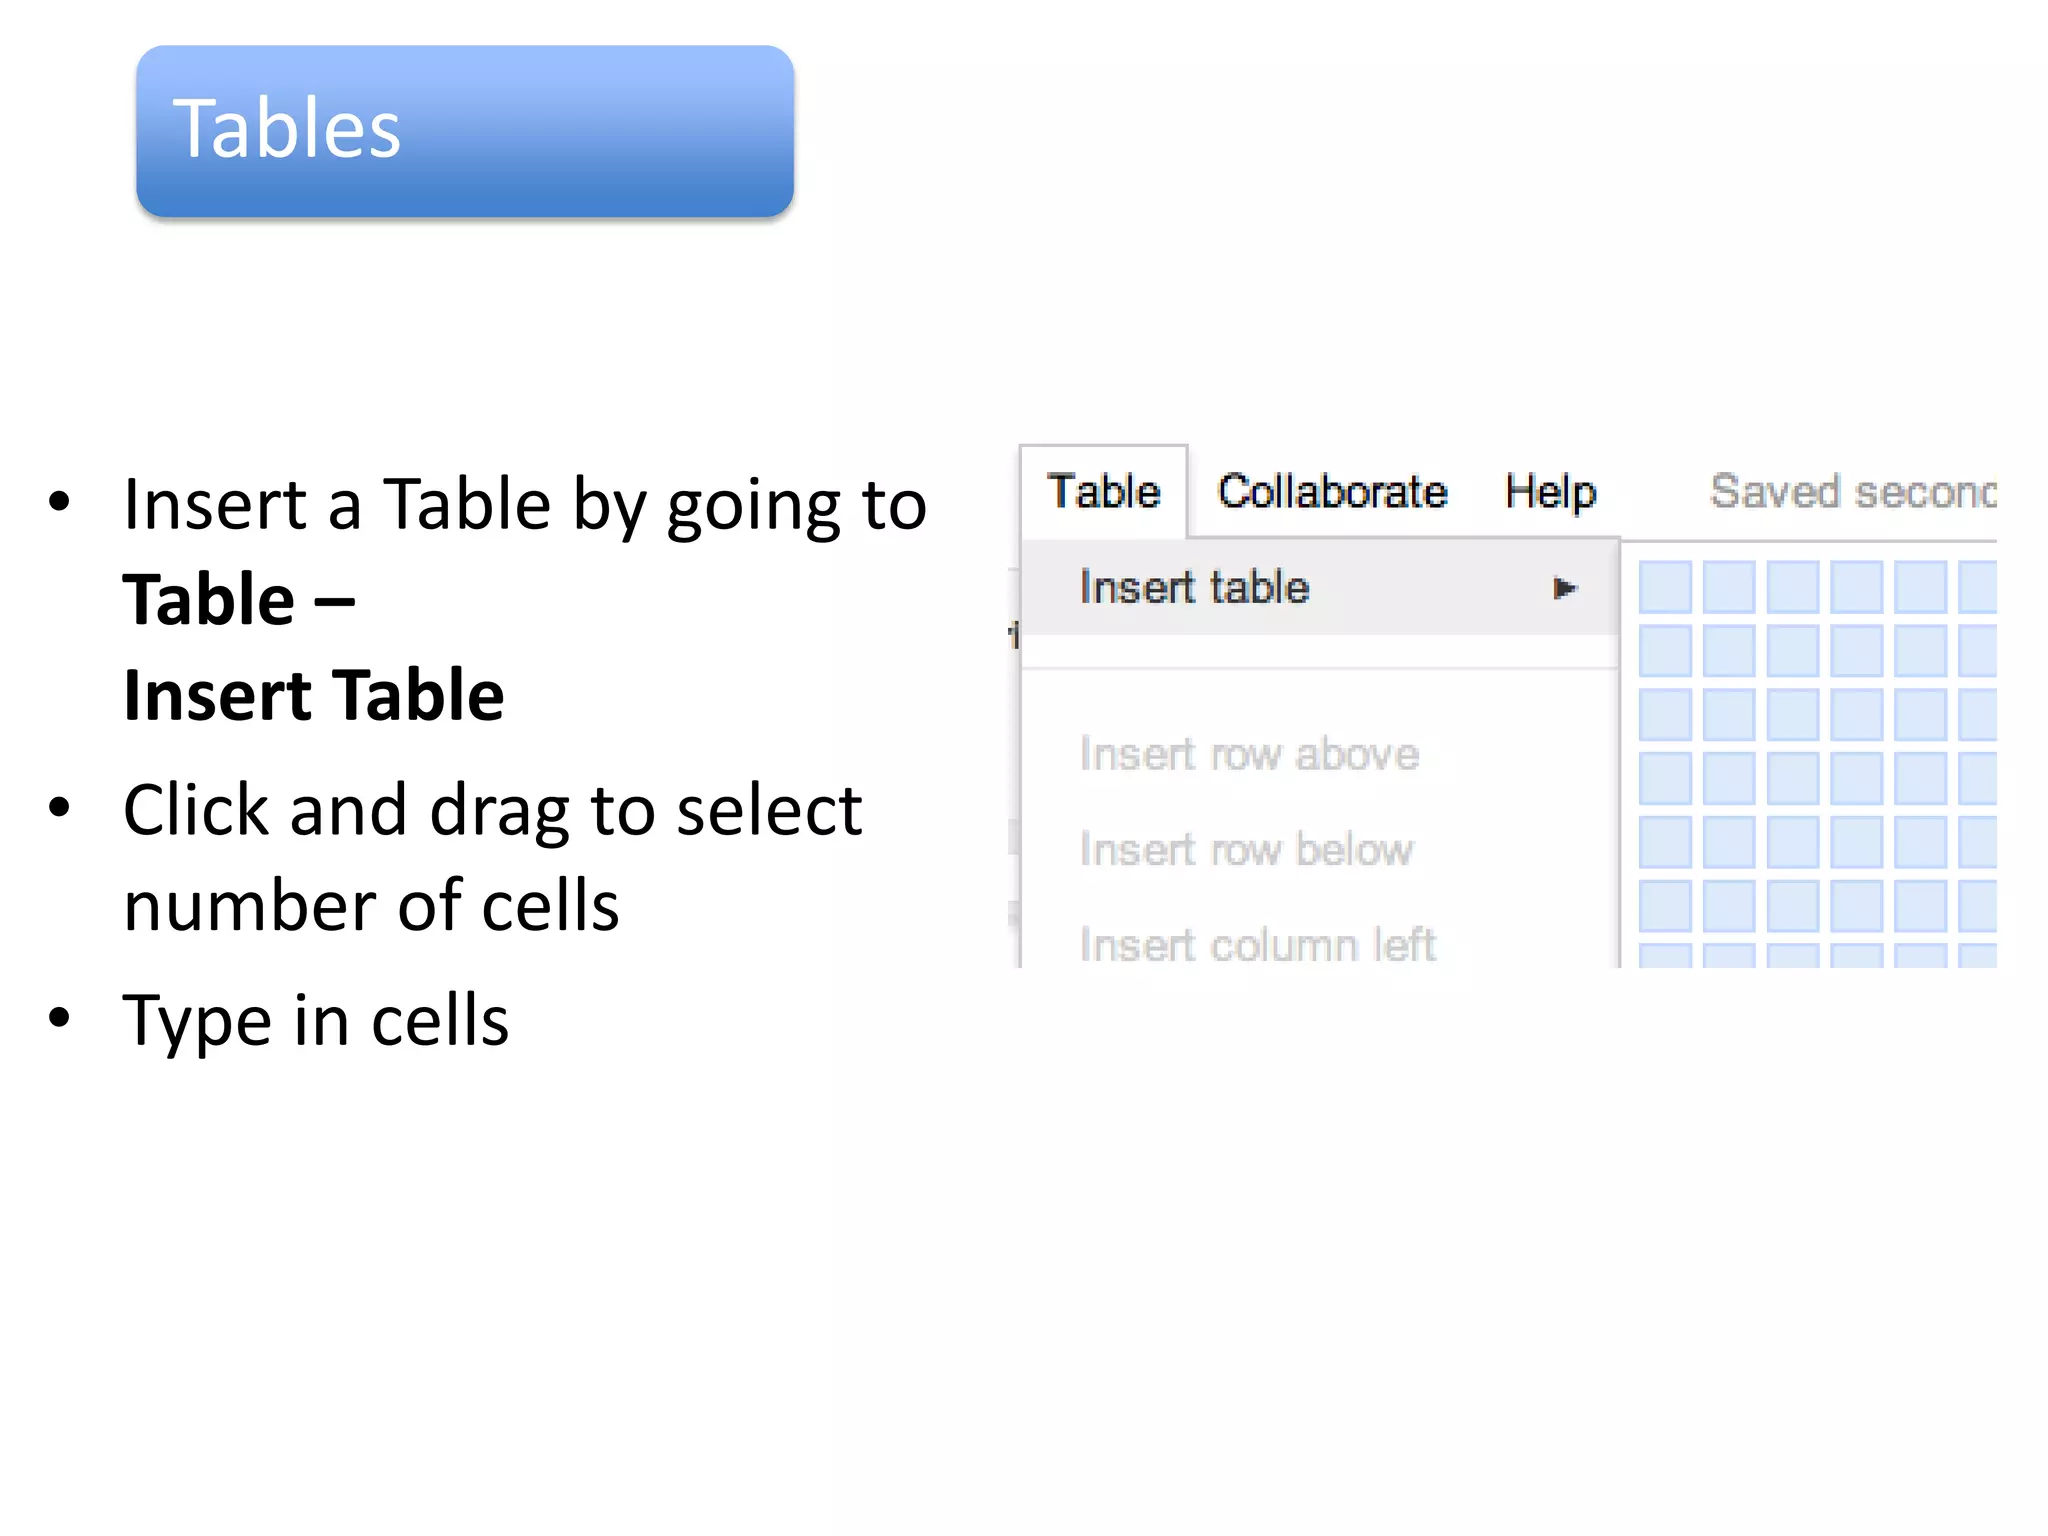Select third column, third row grid cell
Image resolution: width=2048 pixels, height=1536 pixels.
[1793, 715]
